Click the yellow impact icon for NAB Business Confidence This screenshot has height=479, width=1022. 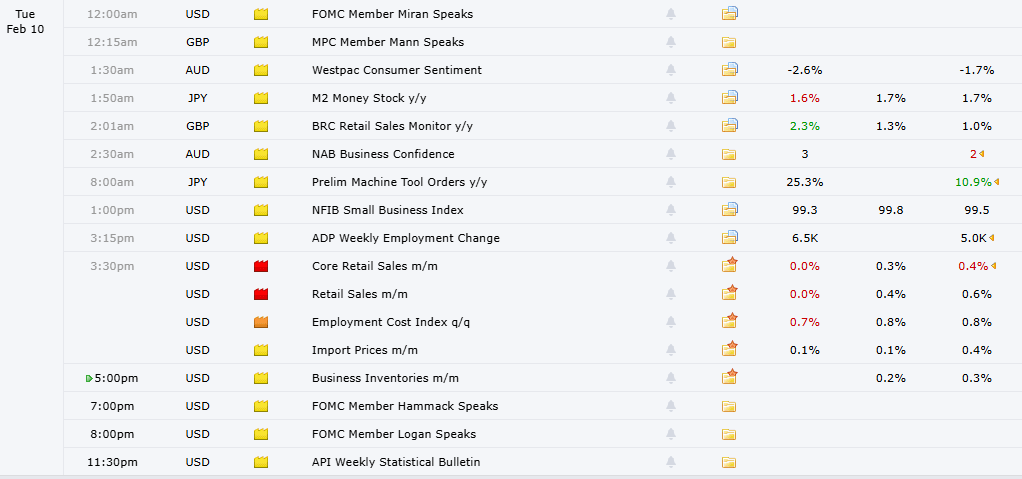click(x=262, y=154)
